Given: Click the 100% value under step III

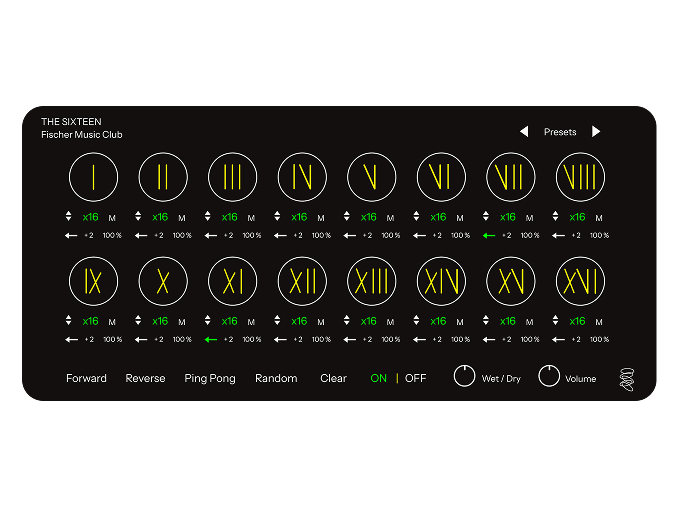Looking at the screenshot, I should coord(252,235).
